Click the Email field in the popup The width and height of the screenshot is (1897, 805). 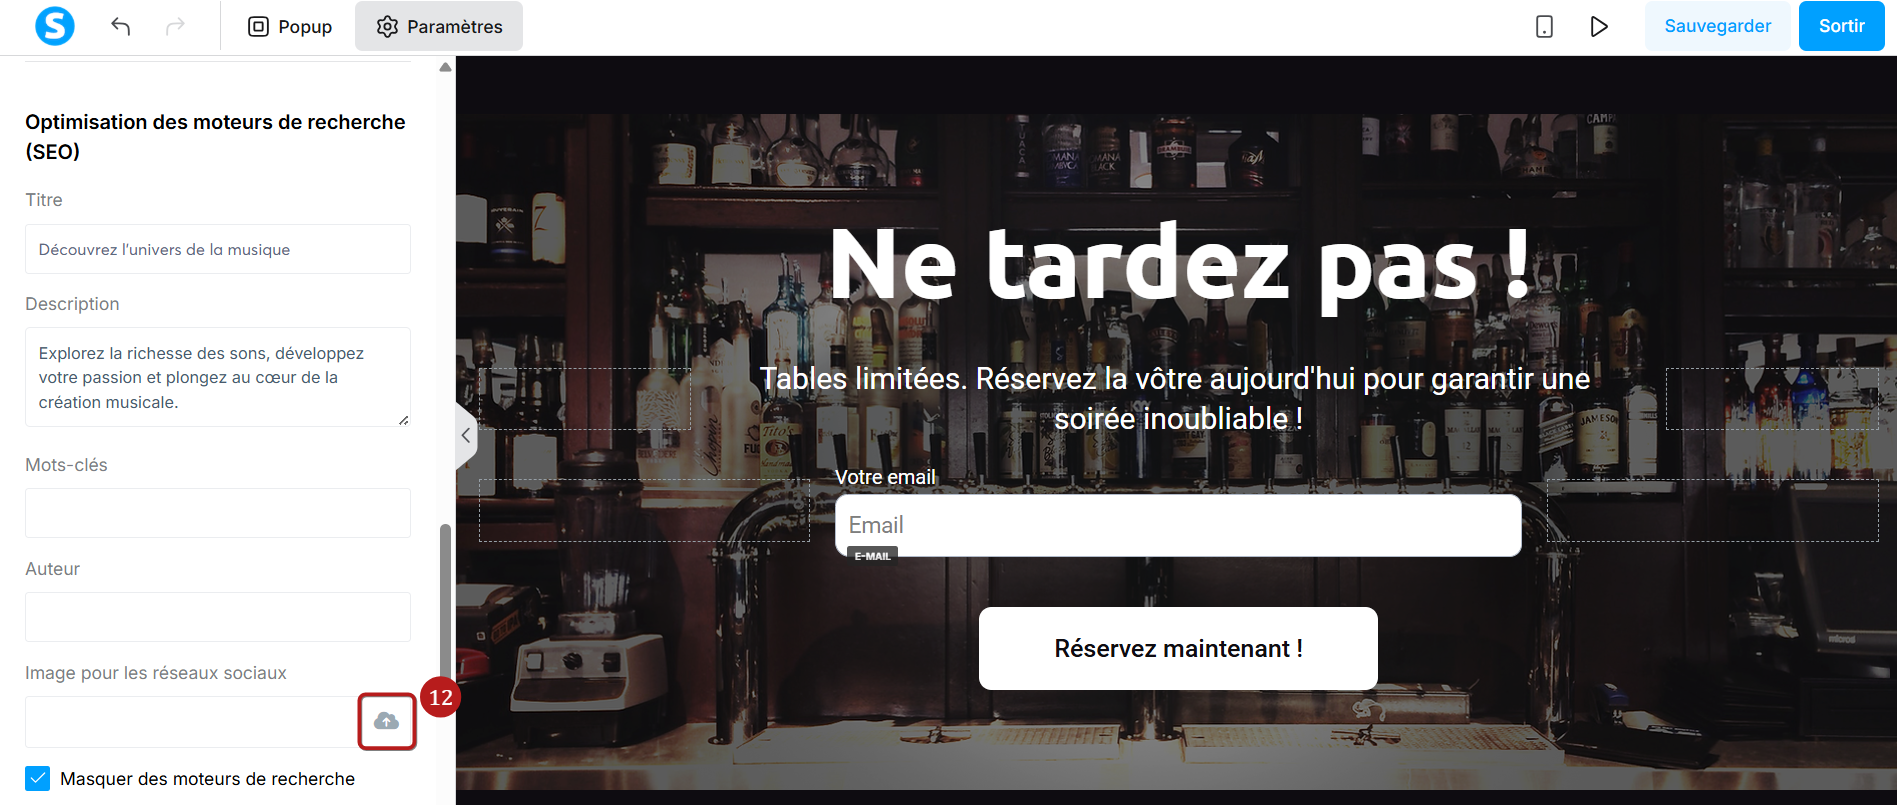pos(1178,525)
